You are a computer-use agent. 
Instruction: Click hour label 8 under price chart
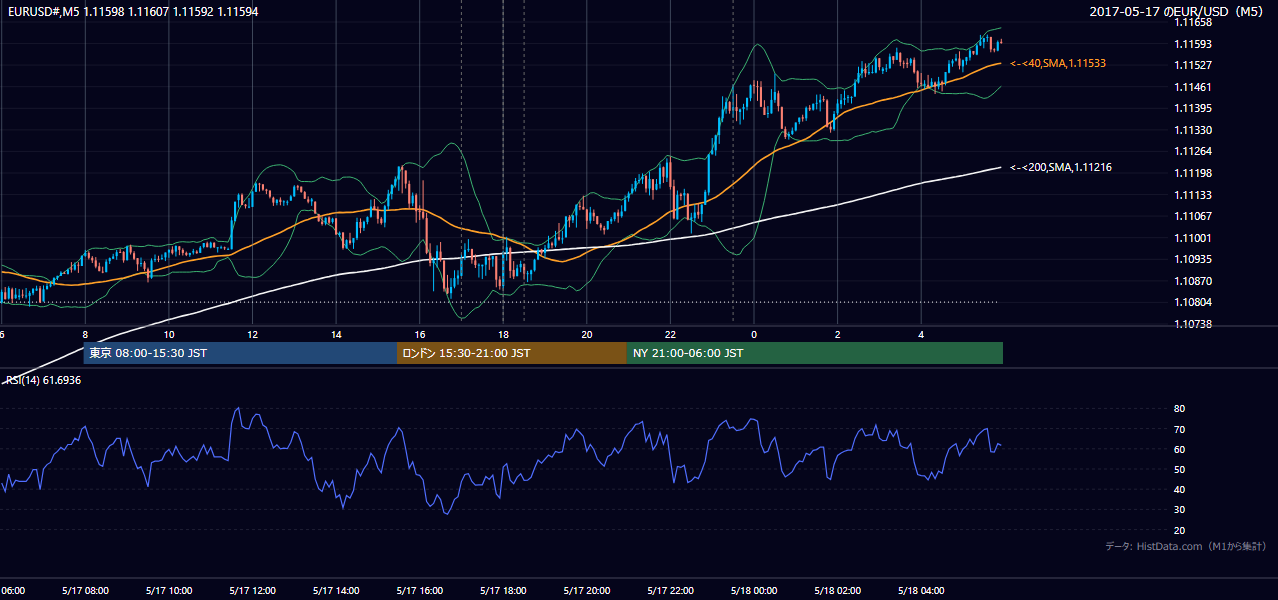85,334
